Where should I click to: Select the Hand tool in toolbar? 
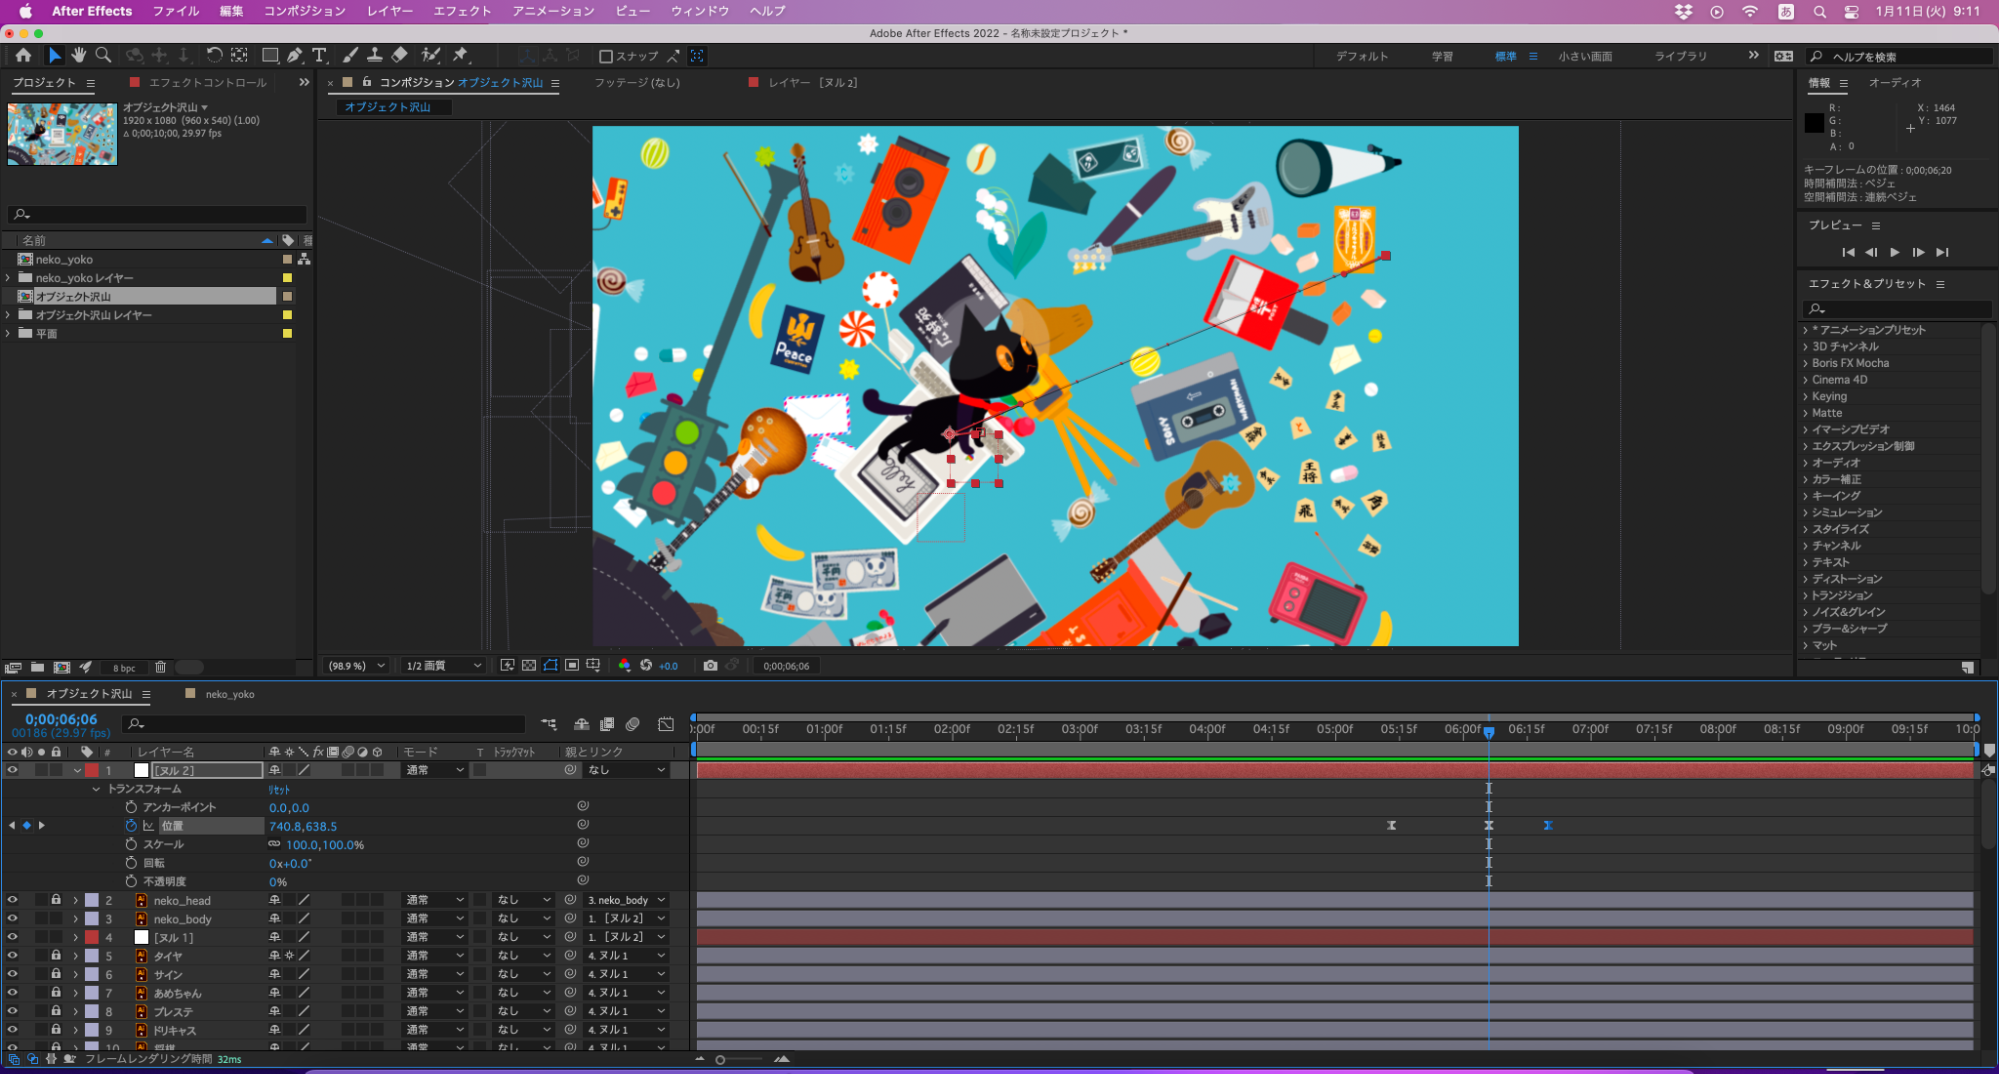tap(78, 56)
